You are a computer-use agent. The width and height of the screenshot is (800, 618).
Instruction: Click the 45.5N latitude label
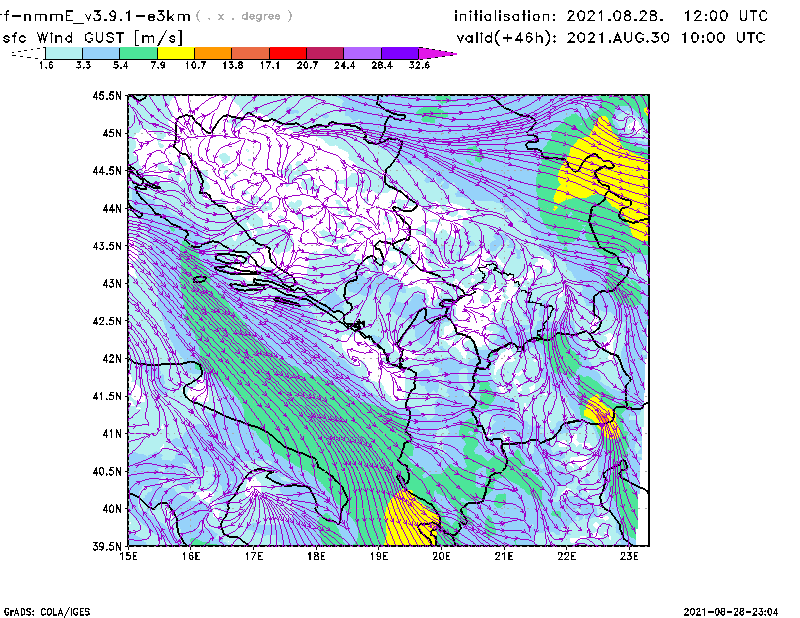tap(107, 95)
